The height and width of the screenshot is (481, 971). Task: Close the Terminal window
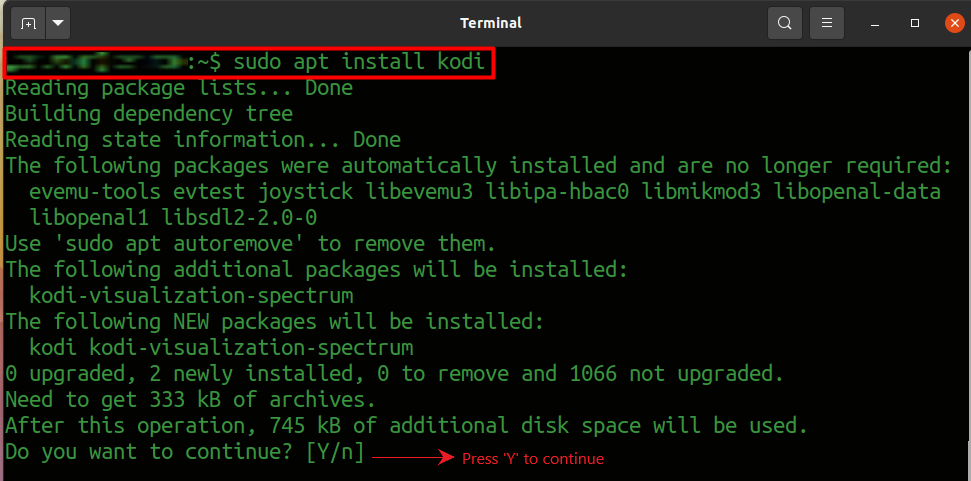click(x=954, y=24)
